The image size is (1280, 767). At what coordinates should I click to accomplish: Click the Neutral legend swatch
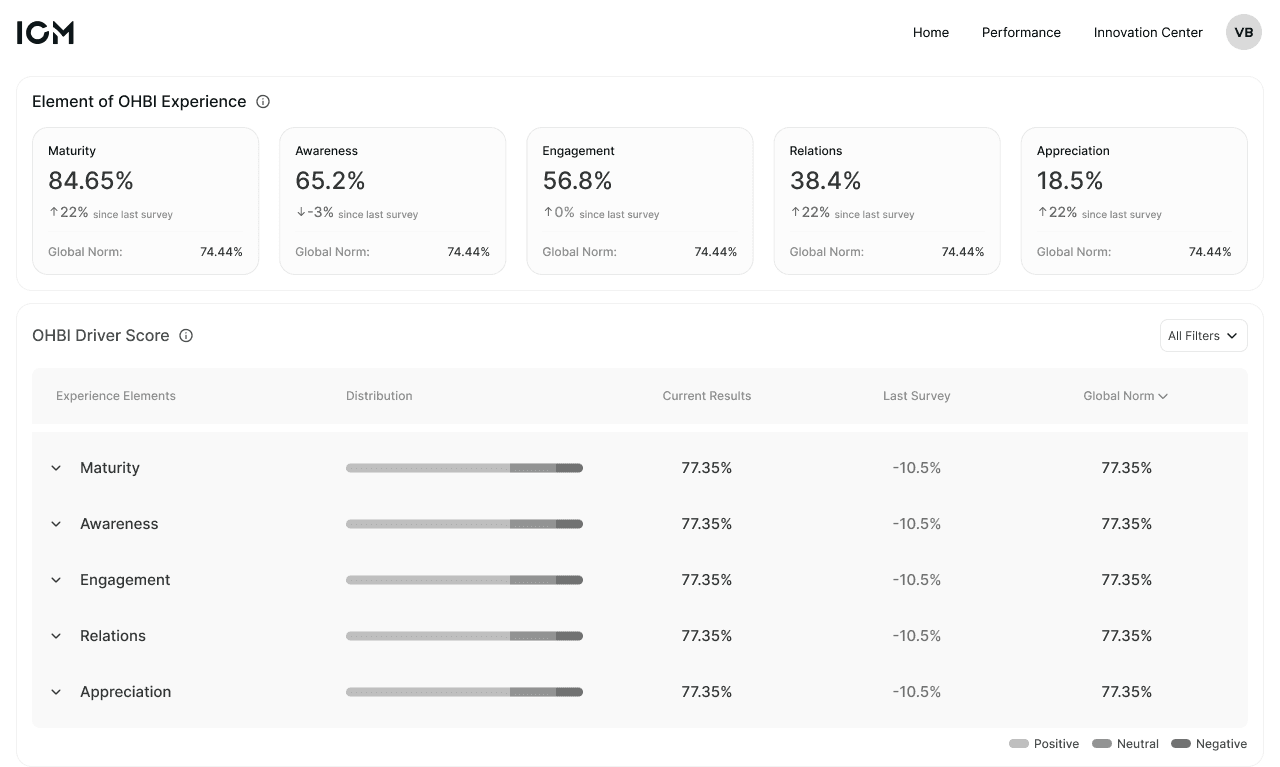coord(1102,744)
